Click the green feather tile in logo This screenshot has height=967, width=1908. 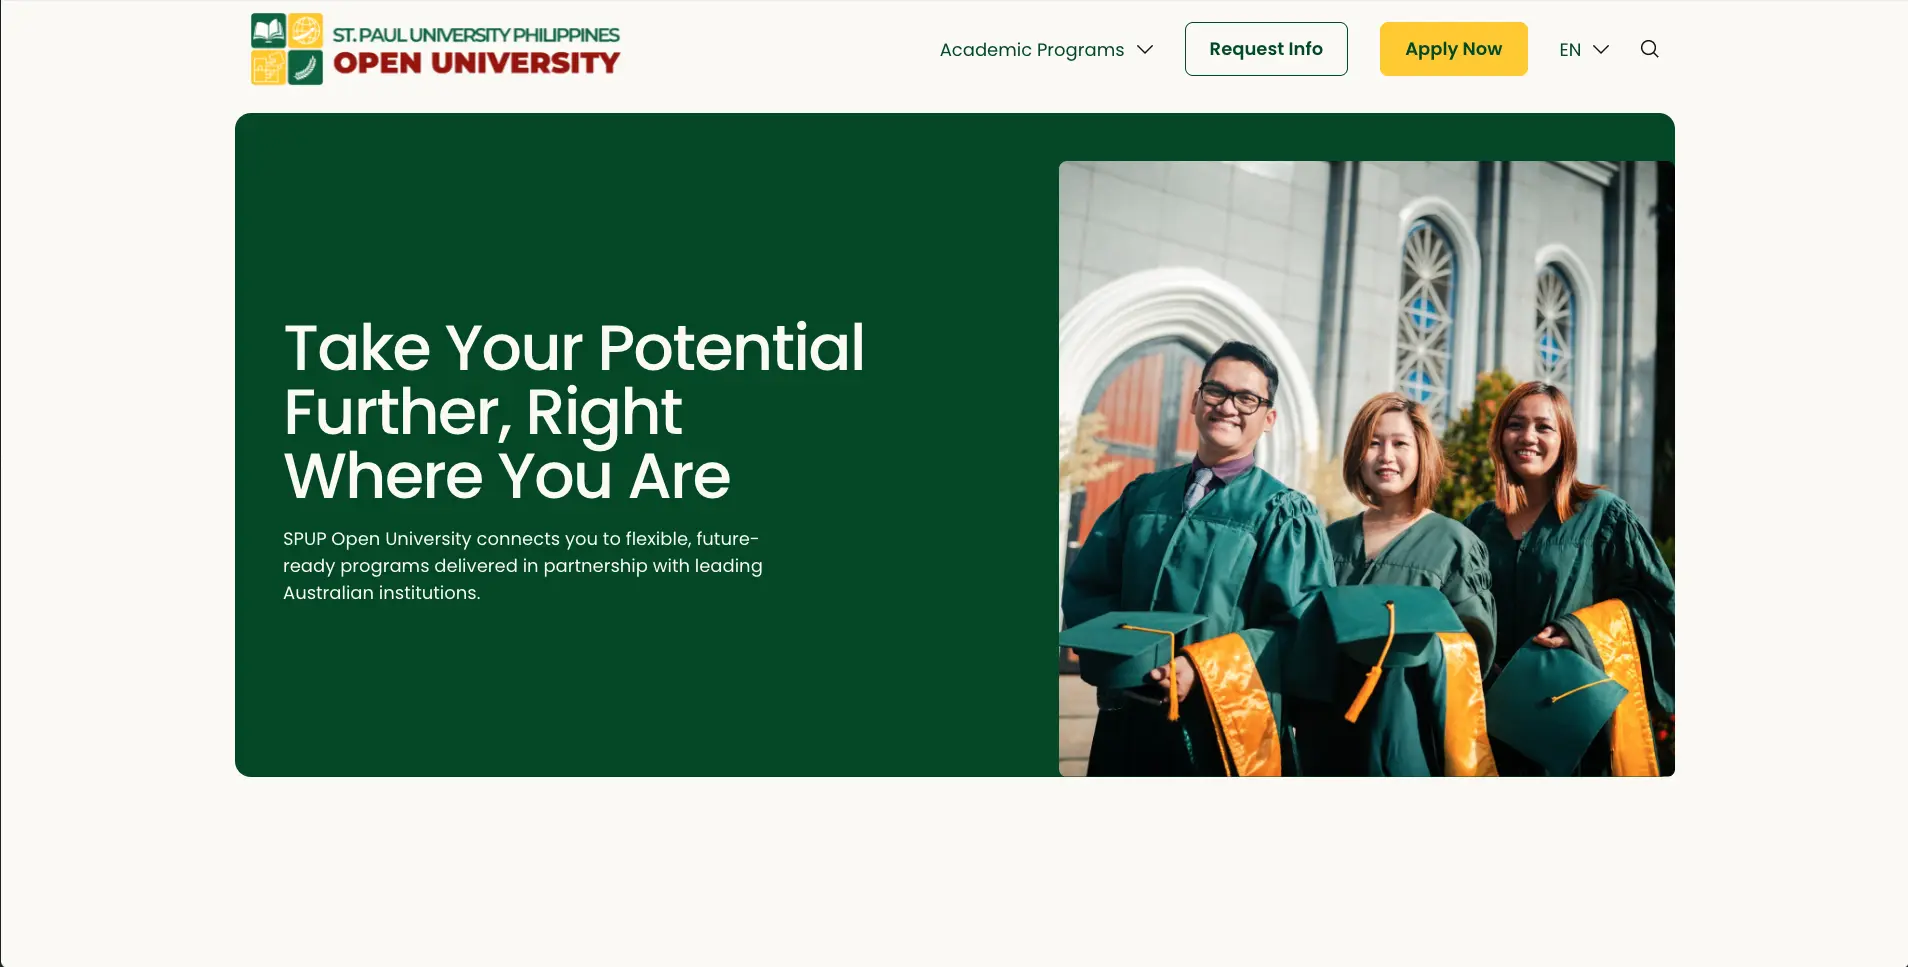point(306,68)
